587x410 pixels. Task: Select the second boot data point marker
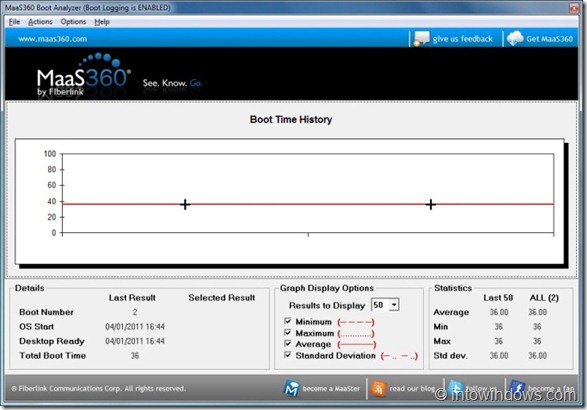(x=431, y=204)
